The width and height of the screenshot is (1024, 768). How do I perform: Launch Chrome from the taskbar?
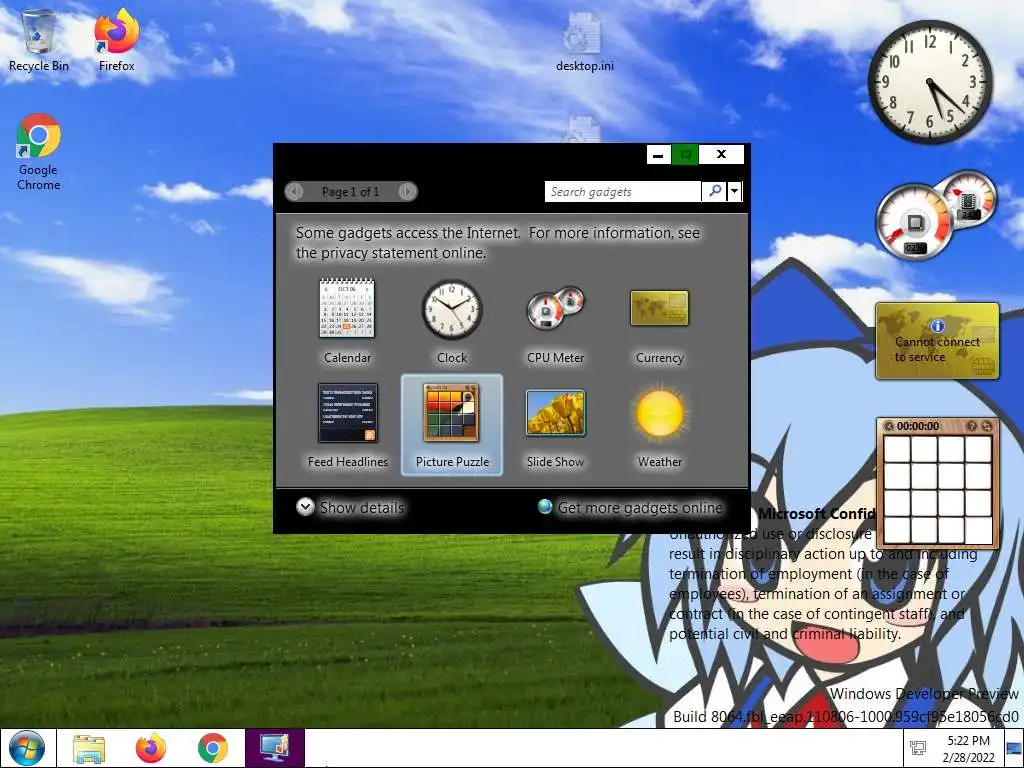(213, 748)
